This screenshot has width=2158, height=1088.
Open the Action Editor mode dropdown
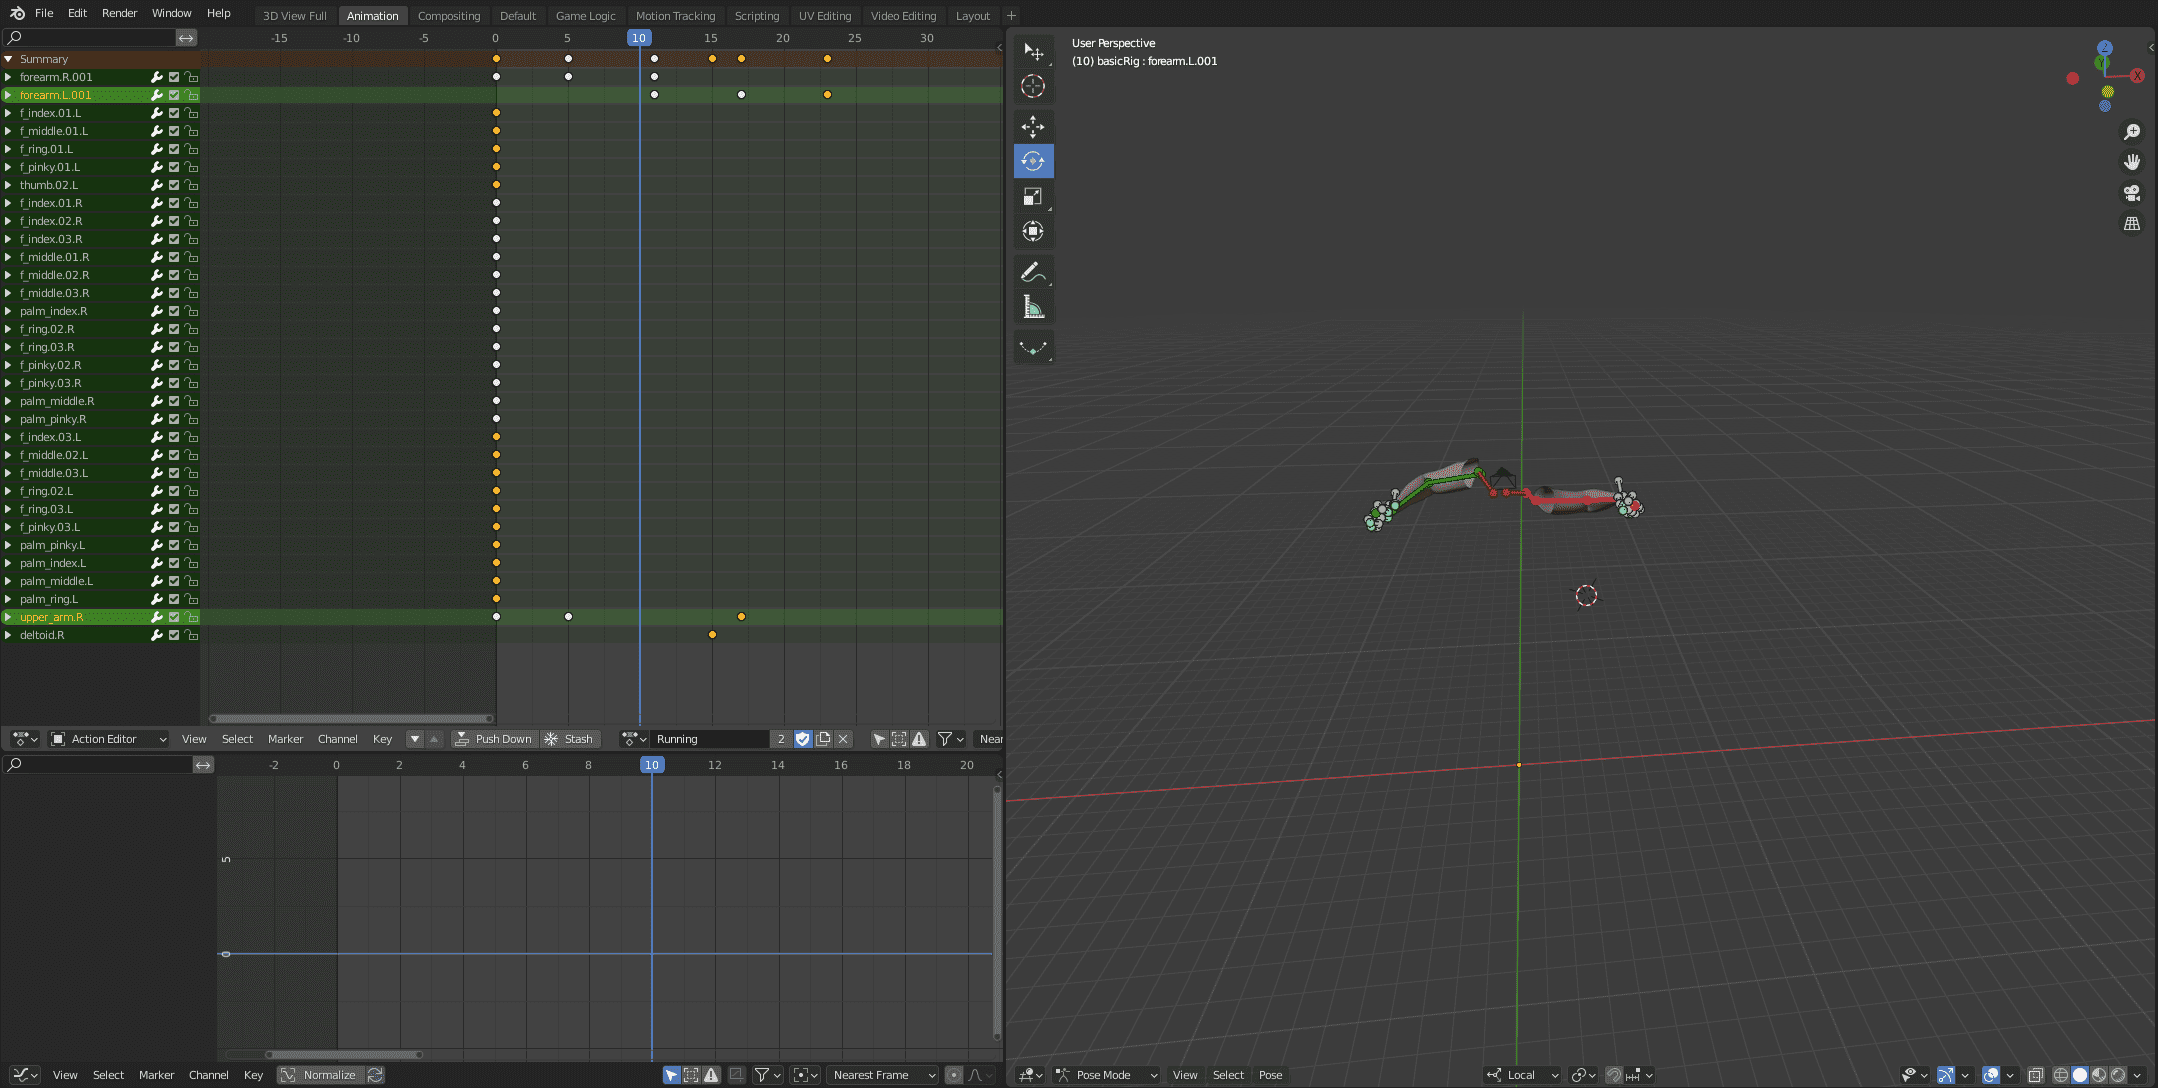tap(108, 739)
